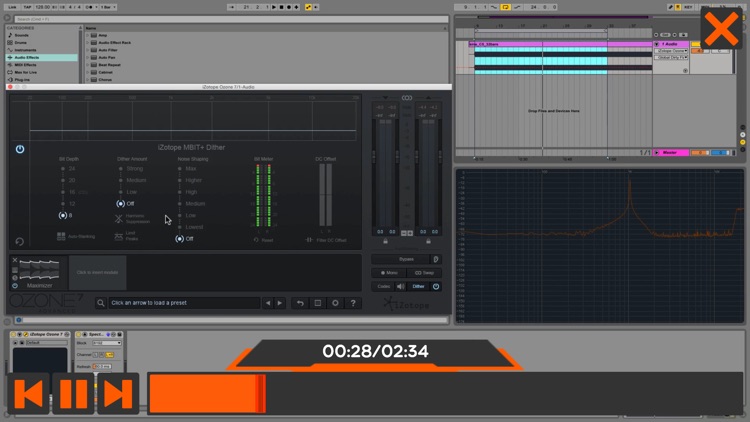
Task: Toggle Harmonic Suppression icon
Action: pyautogui.click(x=119, y=219)
